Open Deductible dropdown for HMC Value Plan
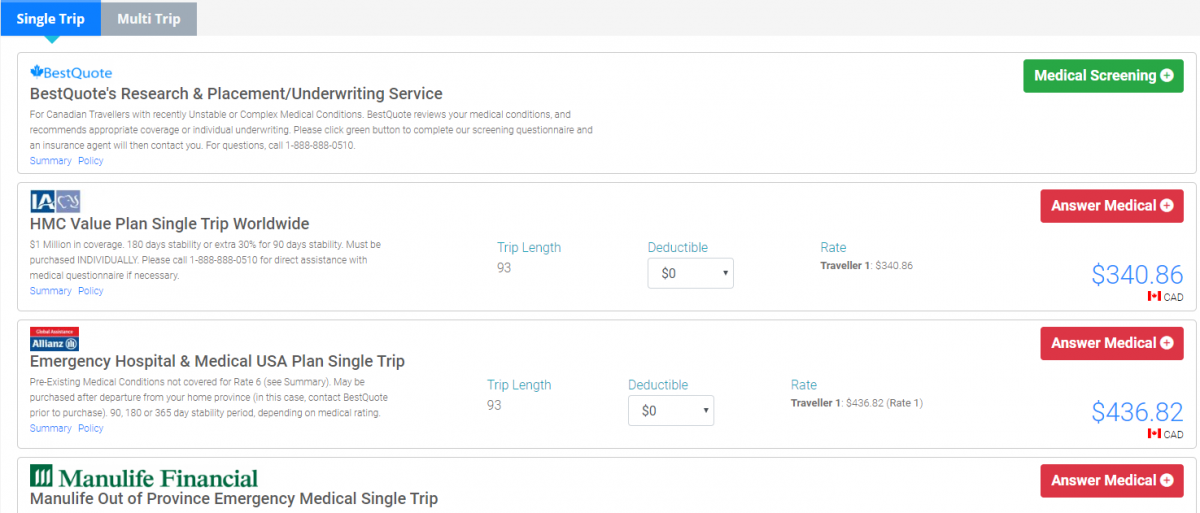1200x513 pixels. 691,273
